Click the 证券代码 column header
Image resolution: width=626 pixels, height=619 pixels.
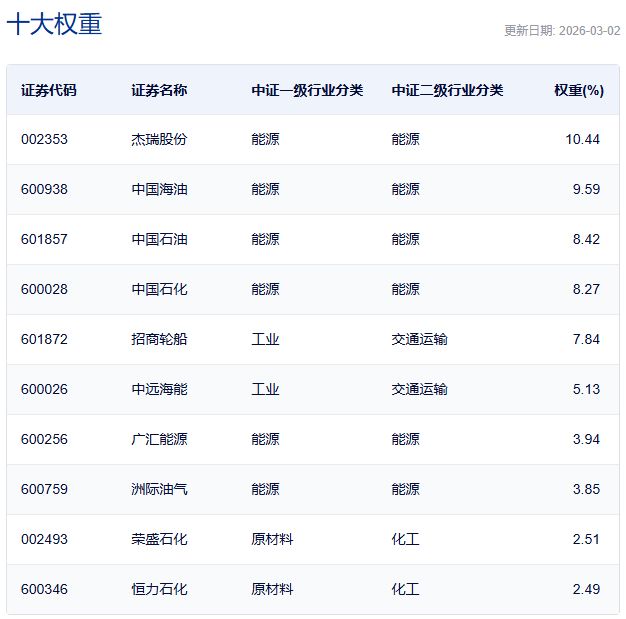pyautogui.click(x=49, y=90)
